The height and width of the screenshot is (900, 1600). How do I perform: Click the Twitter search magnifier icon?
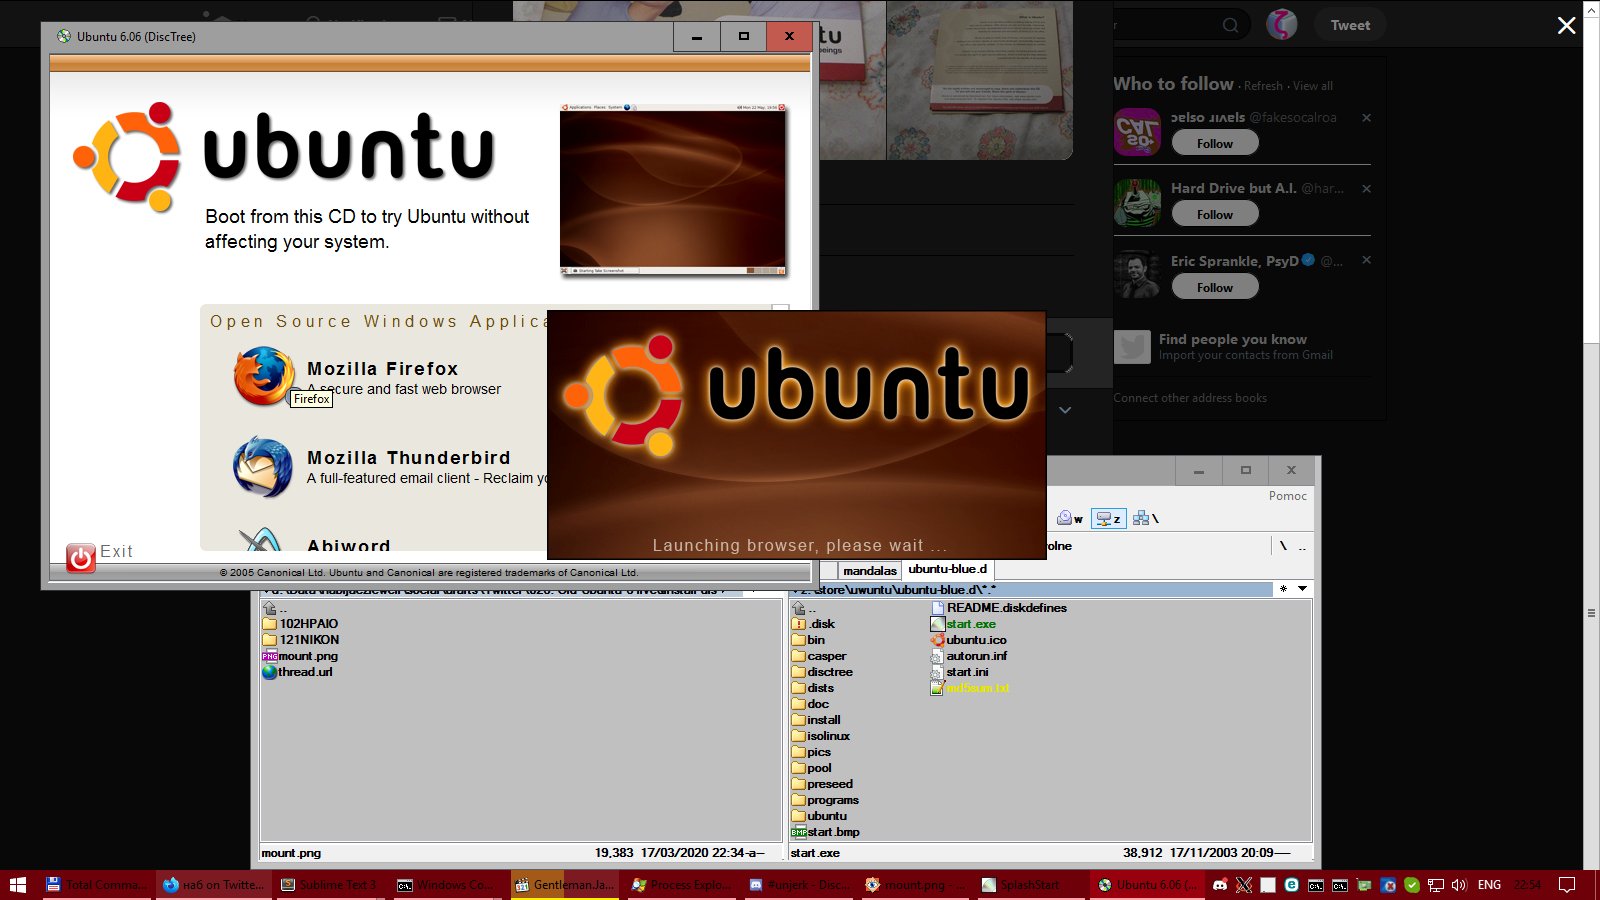[x=1230, y=26]
